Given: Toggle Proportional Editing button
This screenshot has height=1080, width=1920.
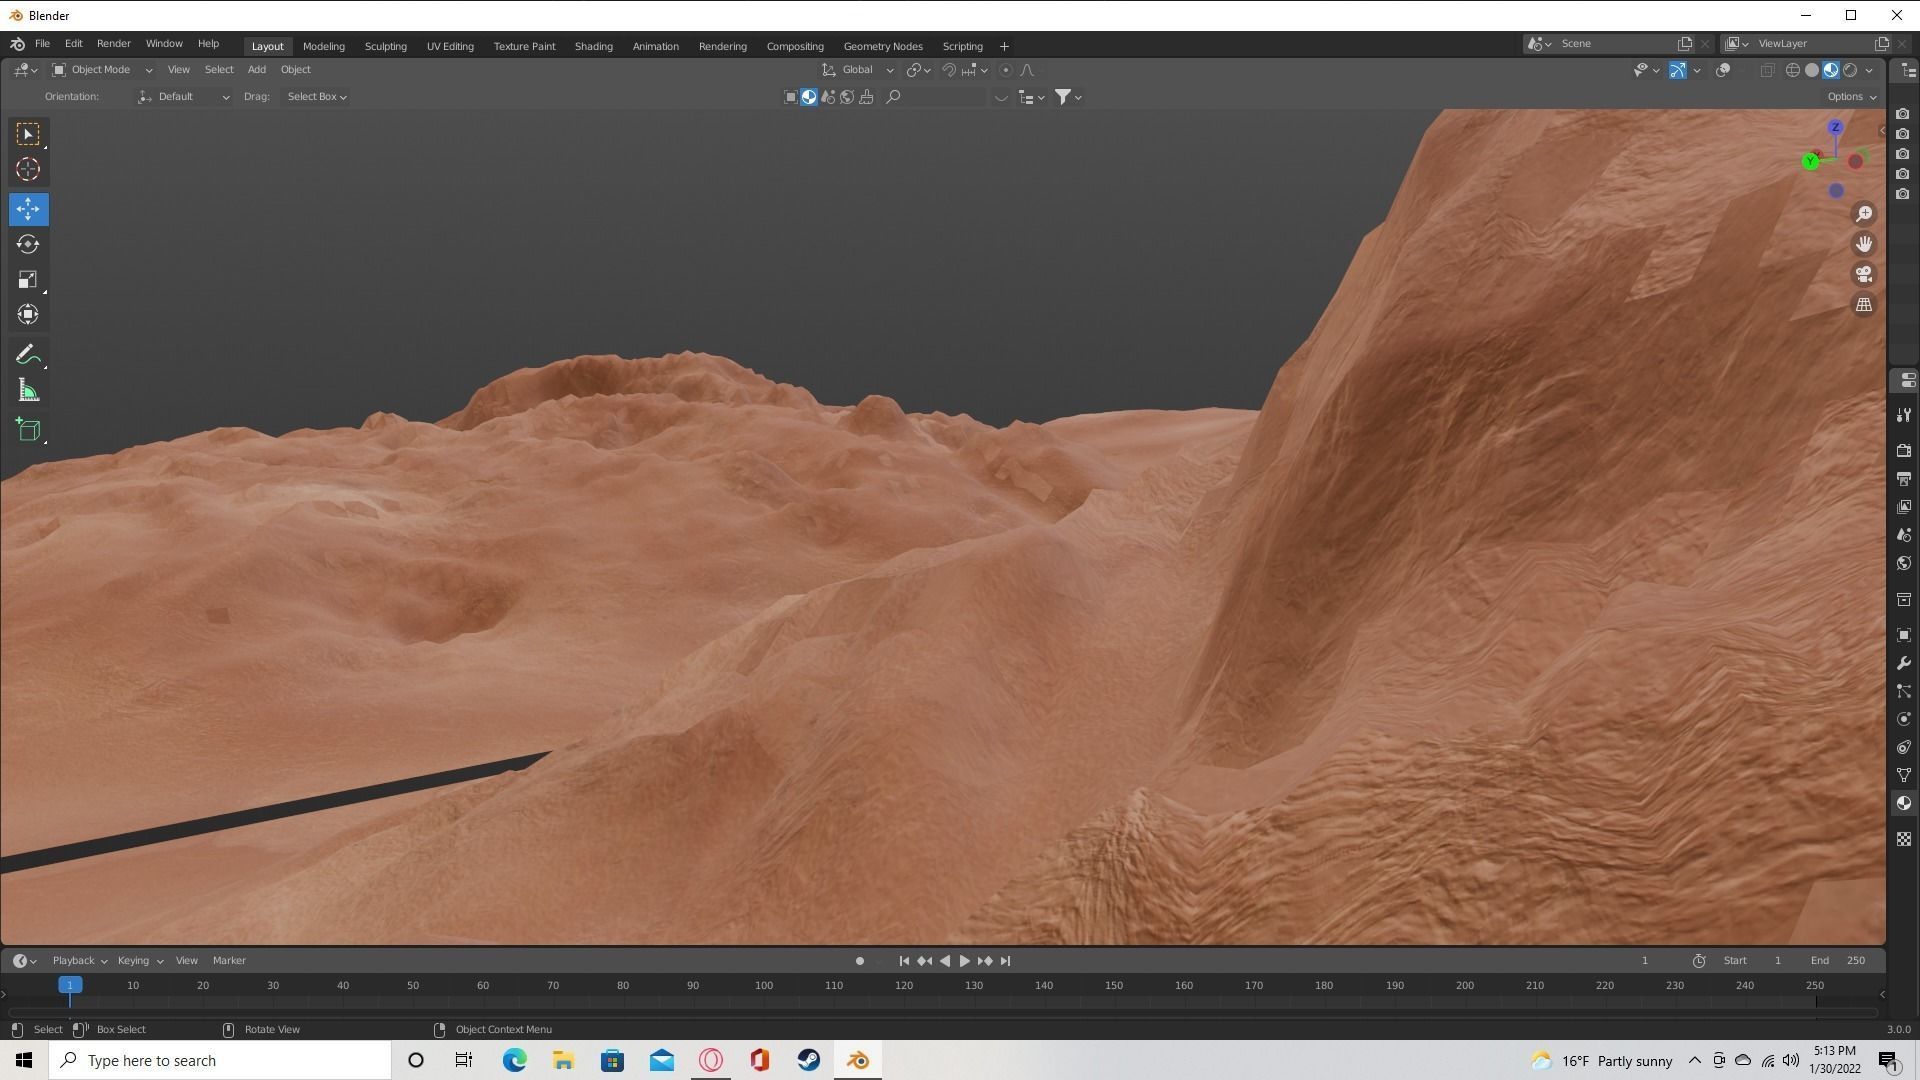Looking at the screenshot, I should pos(1006,70).
